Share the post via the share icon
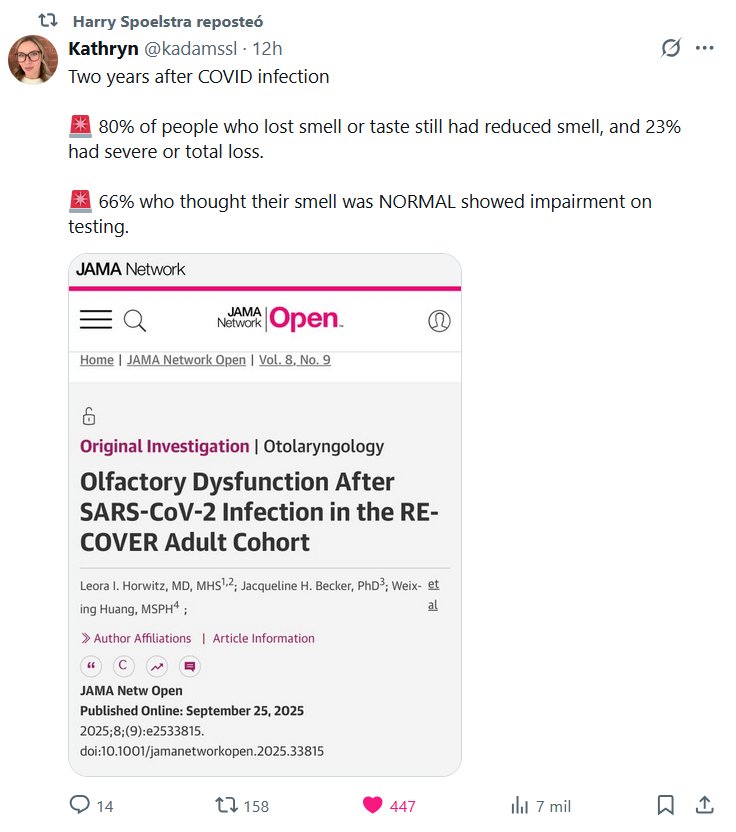This screenshot has width=736, height=832. pyautogui.click(x=704, y=805)
